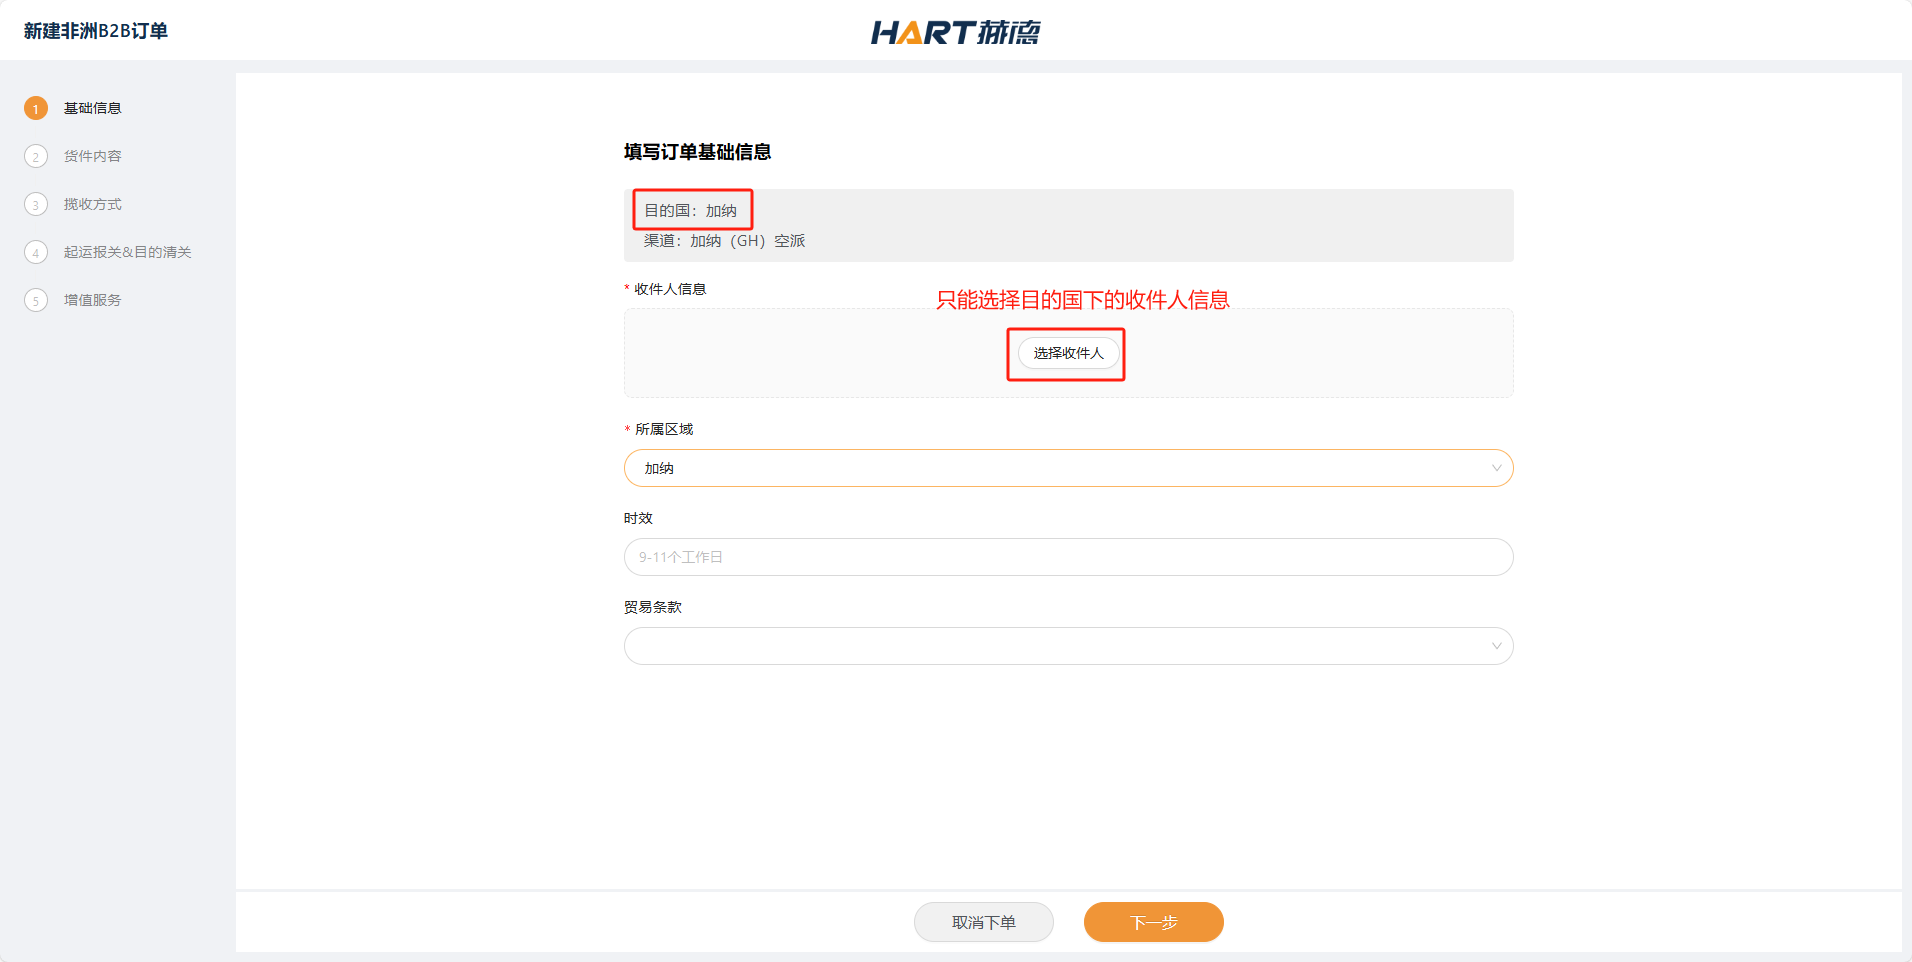Click the chevron arrow of 贸易条款 field
Viewport: 1912px width, 962px height.
[x=1496, y=646]
